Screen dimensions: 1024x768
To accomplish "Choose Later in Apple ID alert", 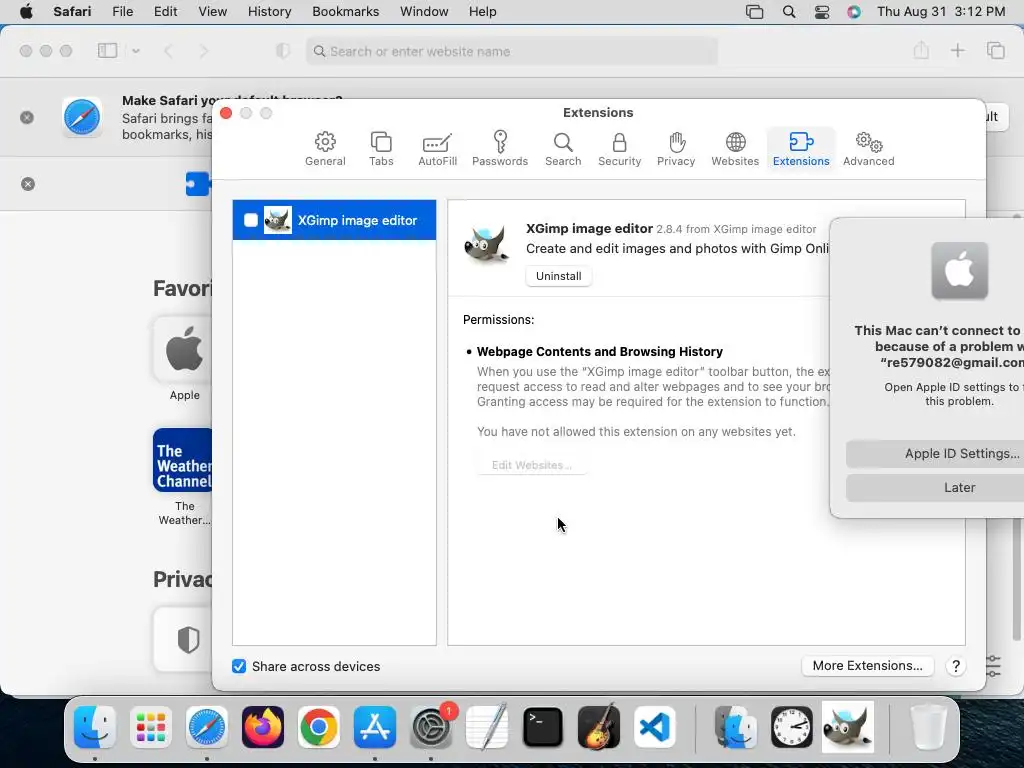I will [935, 488].
